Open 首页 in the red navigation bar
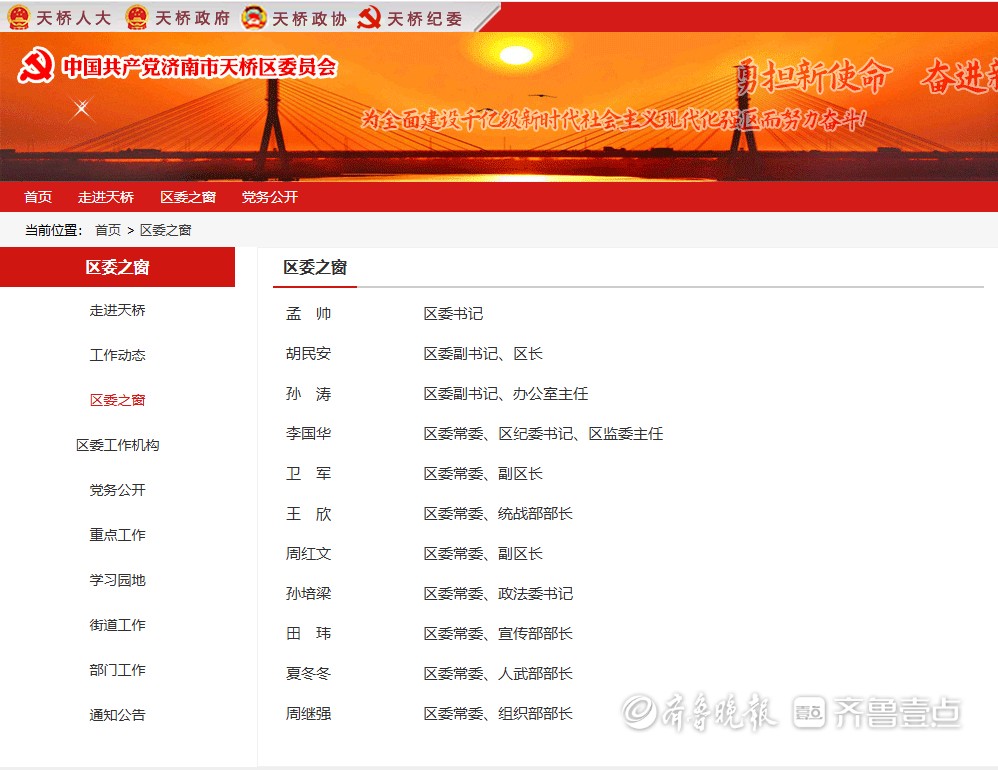This screenshot has width=998, height=770. pos(38,197)
